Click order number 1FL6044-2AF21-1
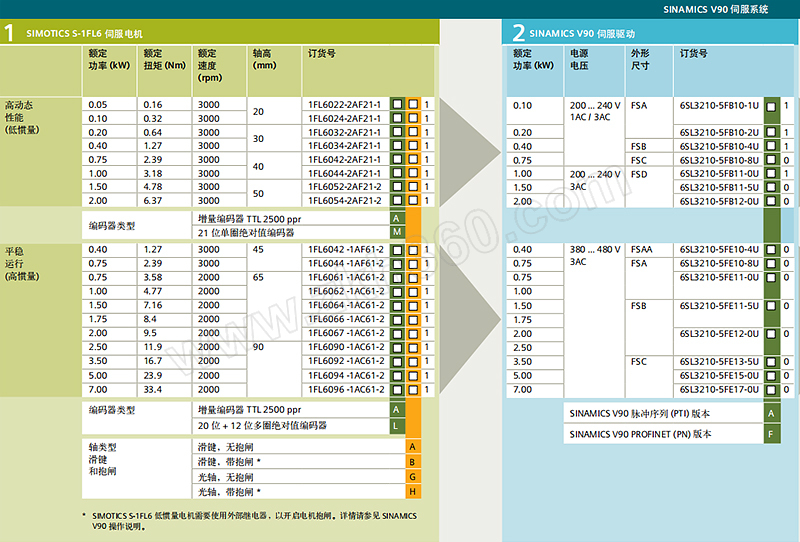Viewport: 800px width, 542px height. 344,173
